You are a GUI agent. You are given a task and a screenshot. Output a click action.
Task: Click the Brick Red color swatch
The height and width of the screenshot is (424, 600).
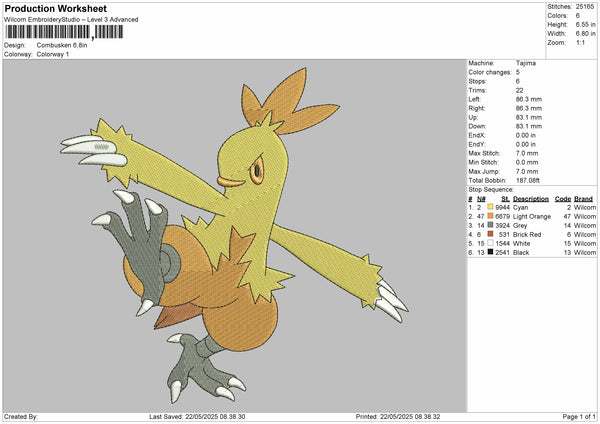point(490,234)
